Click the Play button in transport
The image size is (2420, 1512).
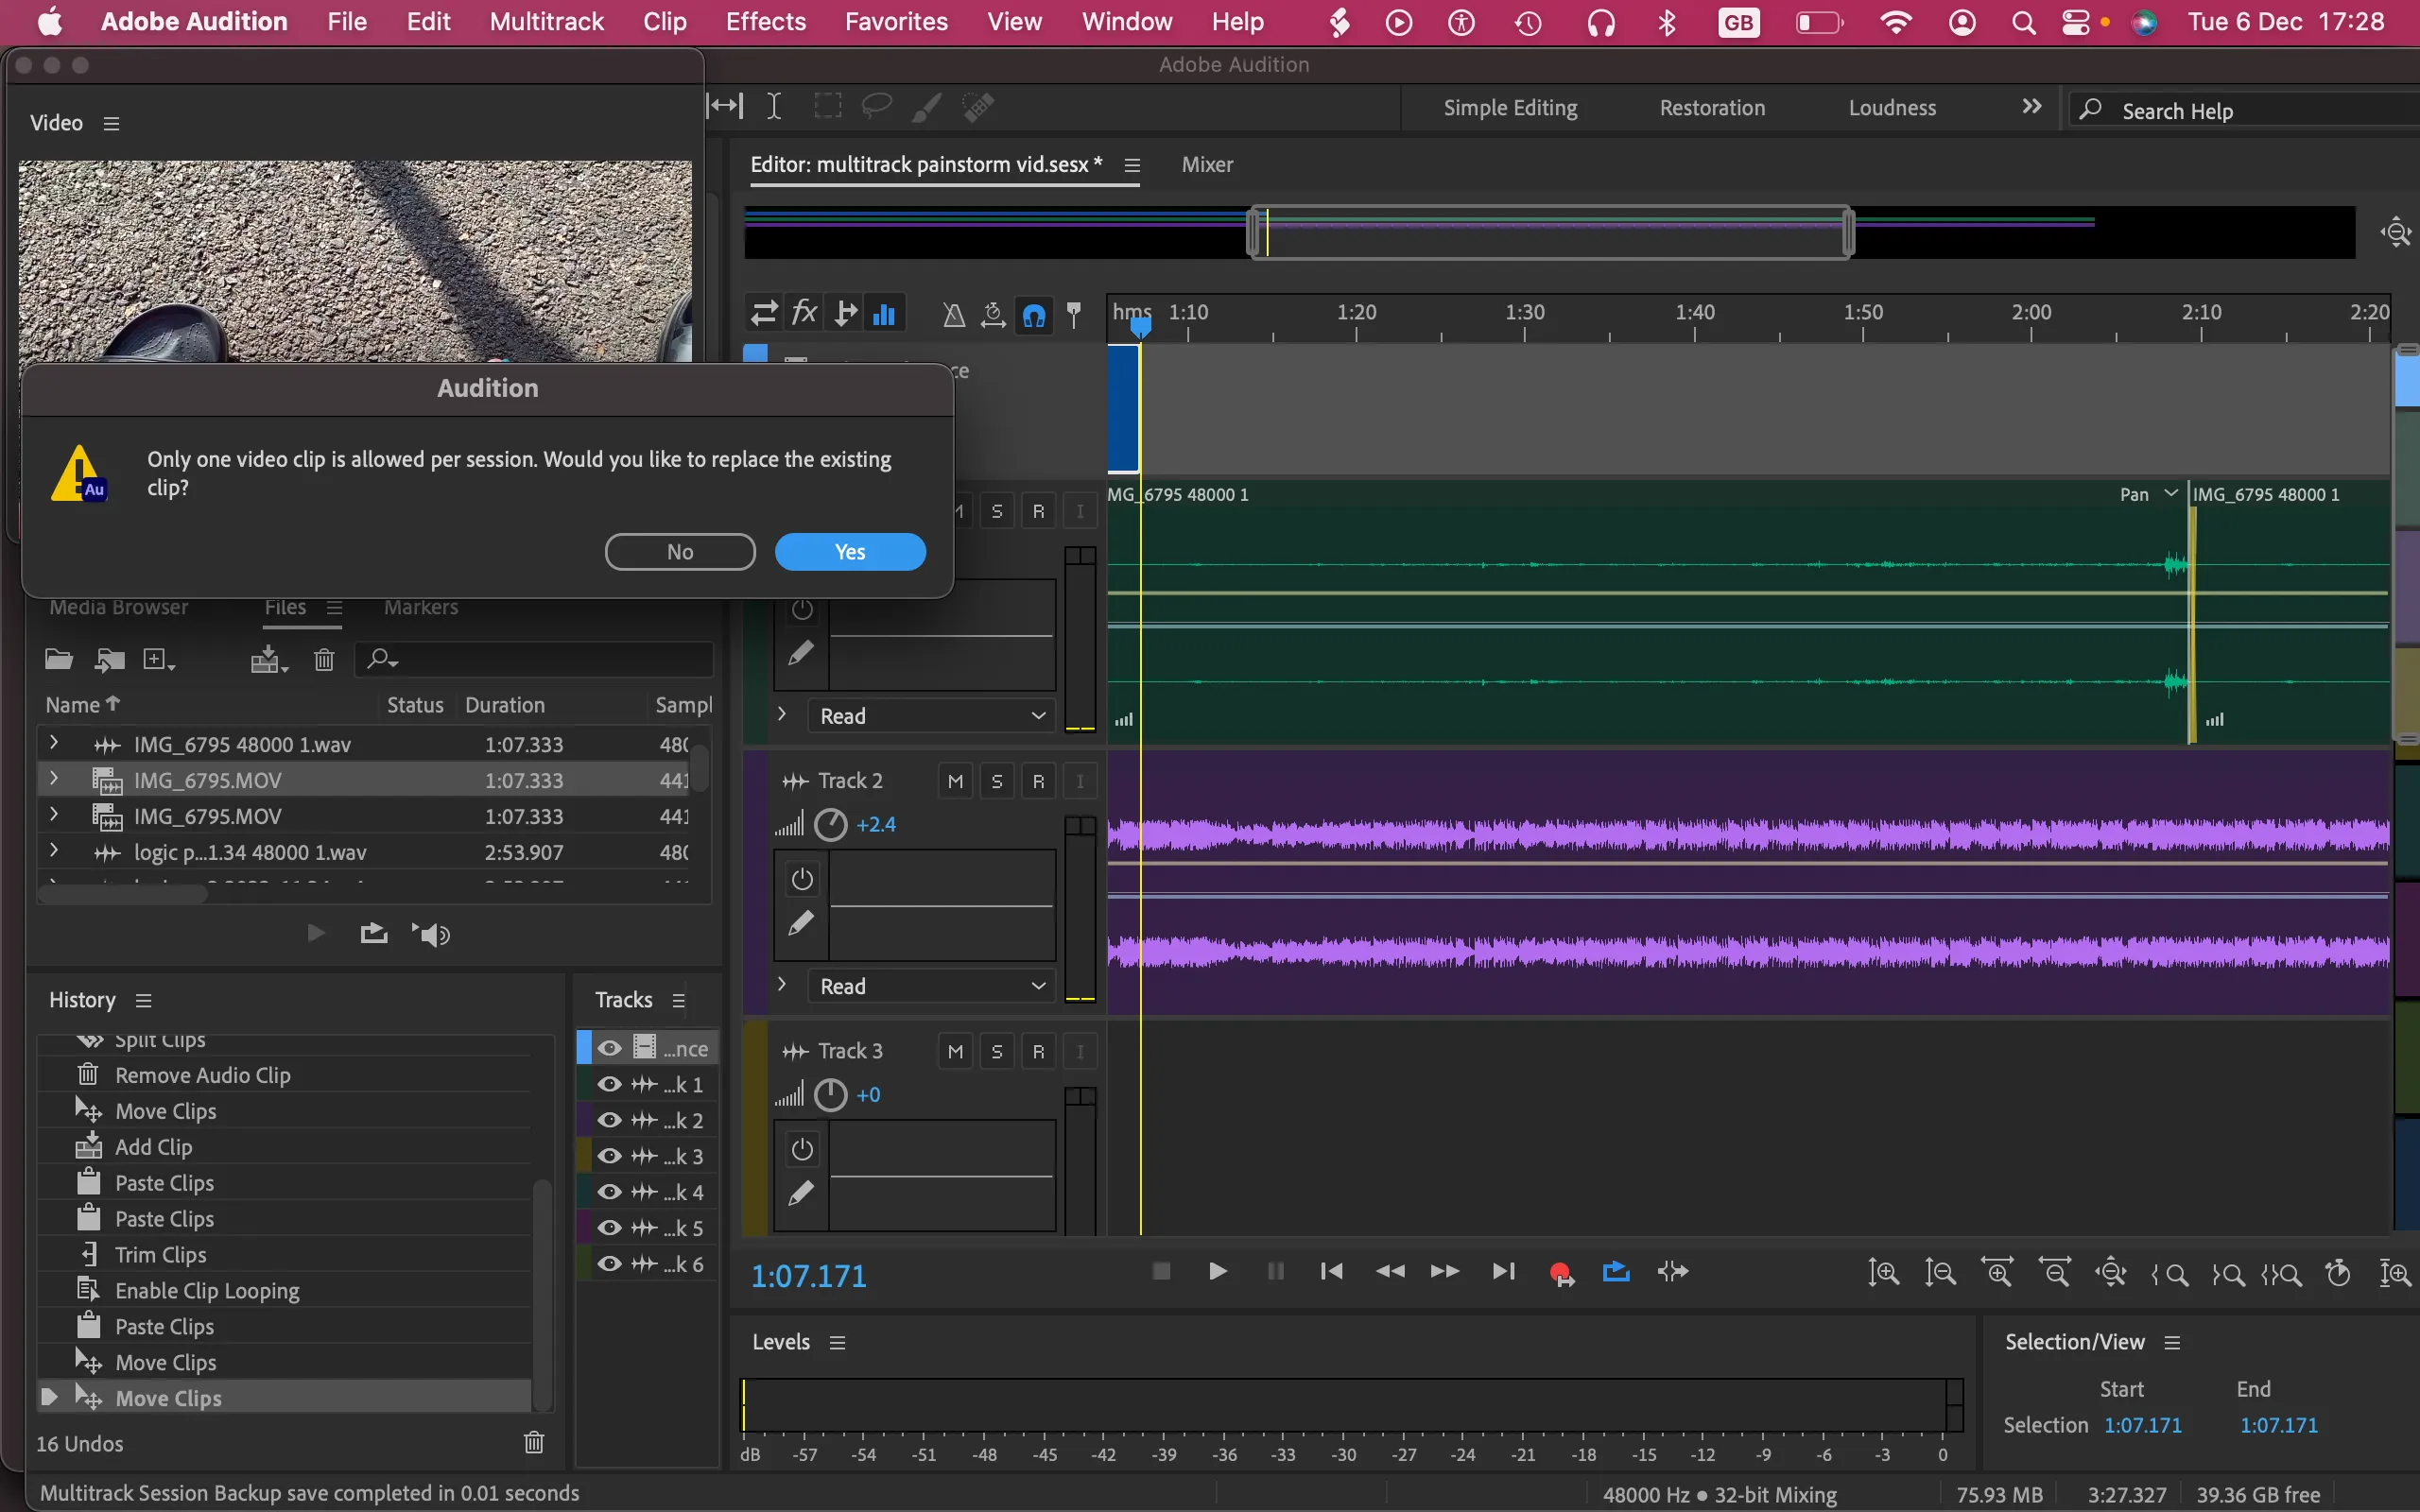point(1217,1271)
